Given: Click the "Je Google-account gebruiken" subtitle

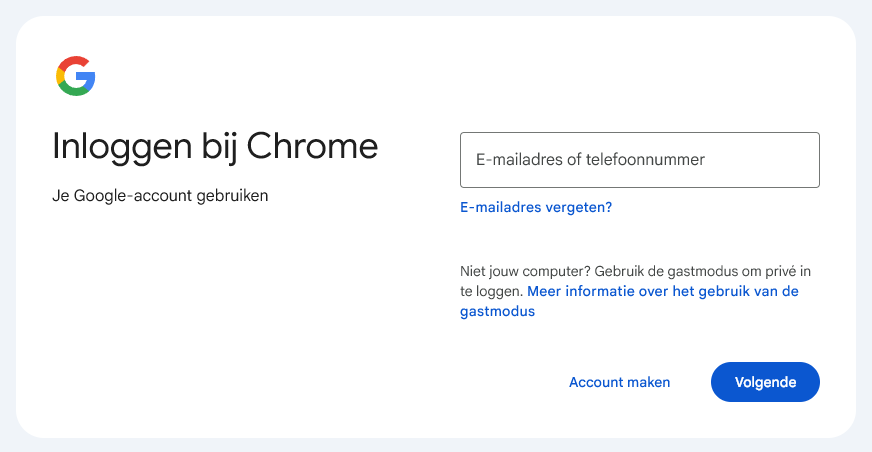Looking at the screenshot, I should click(160, 195).
